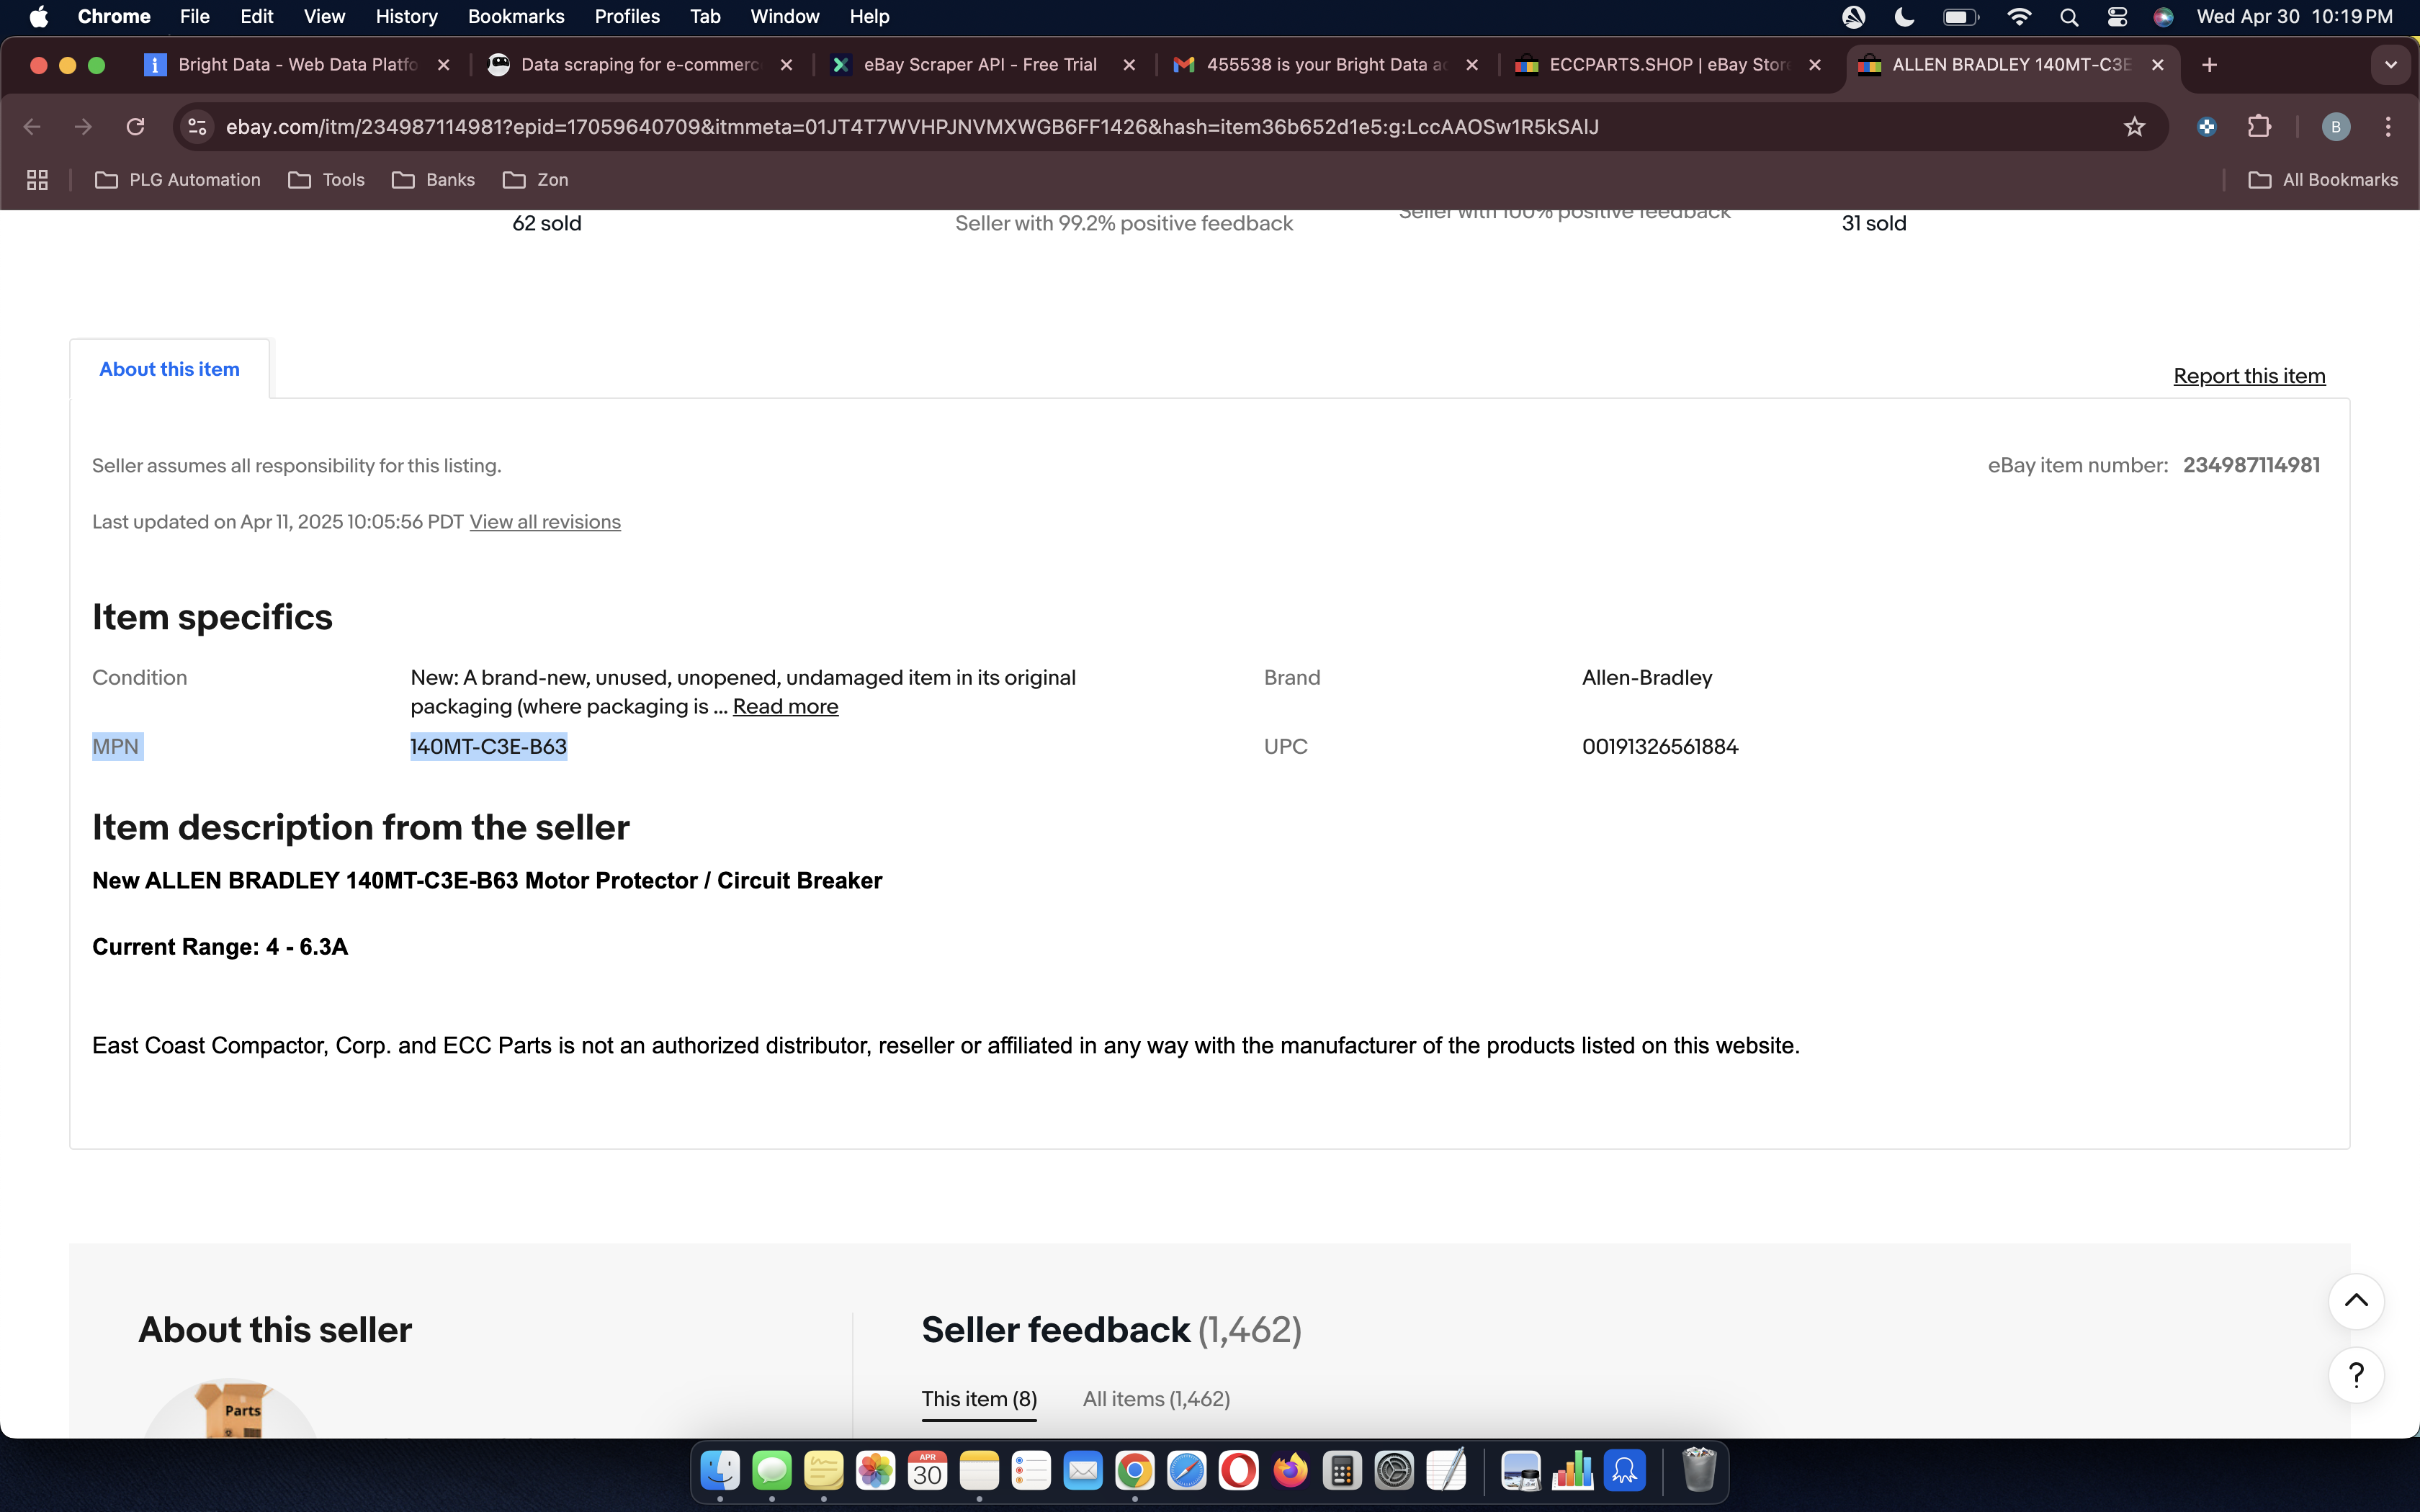Open Notes from the dock
2420x1512 pixels.
tap(979, 1471)
